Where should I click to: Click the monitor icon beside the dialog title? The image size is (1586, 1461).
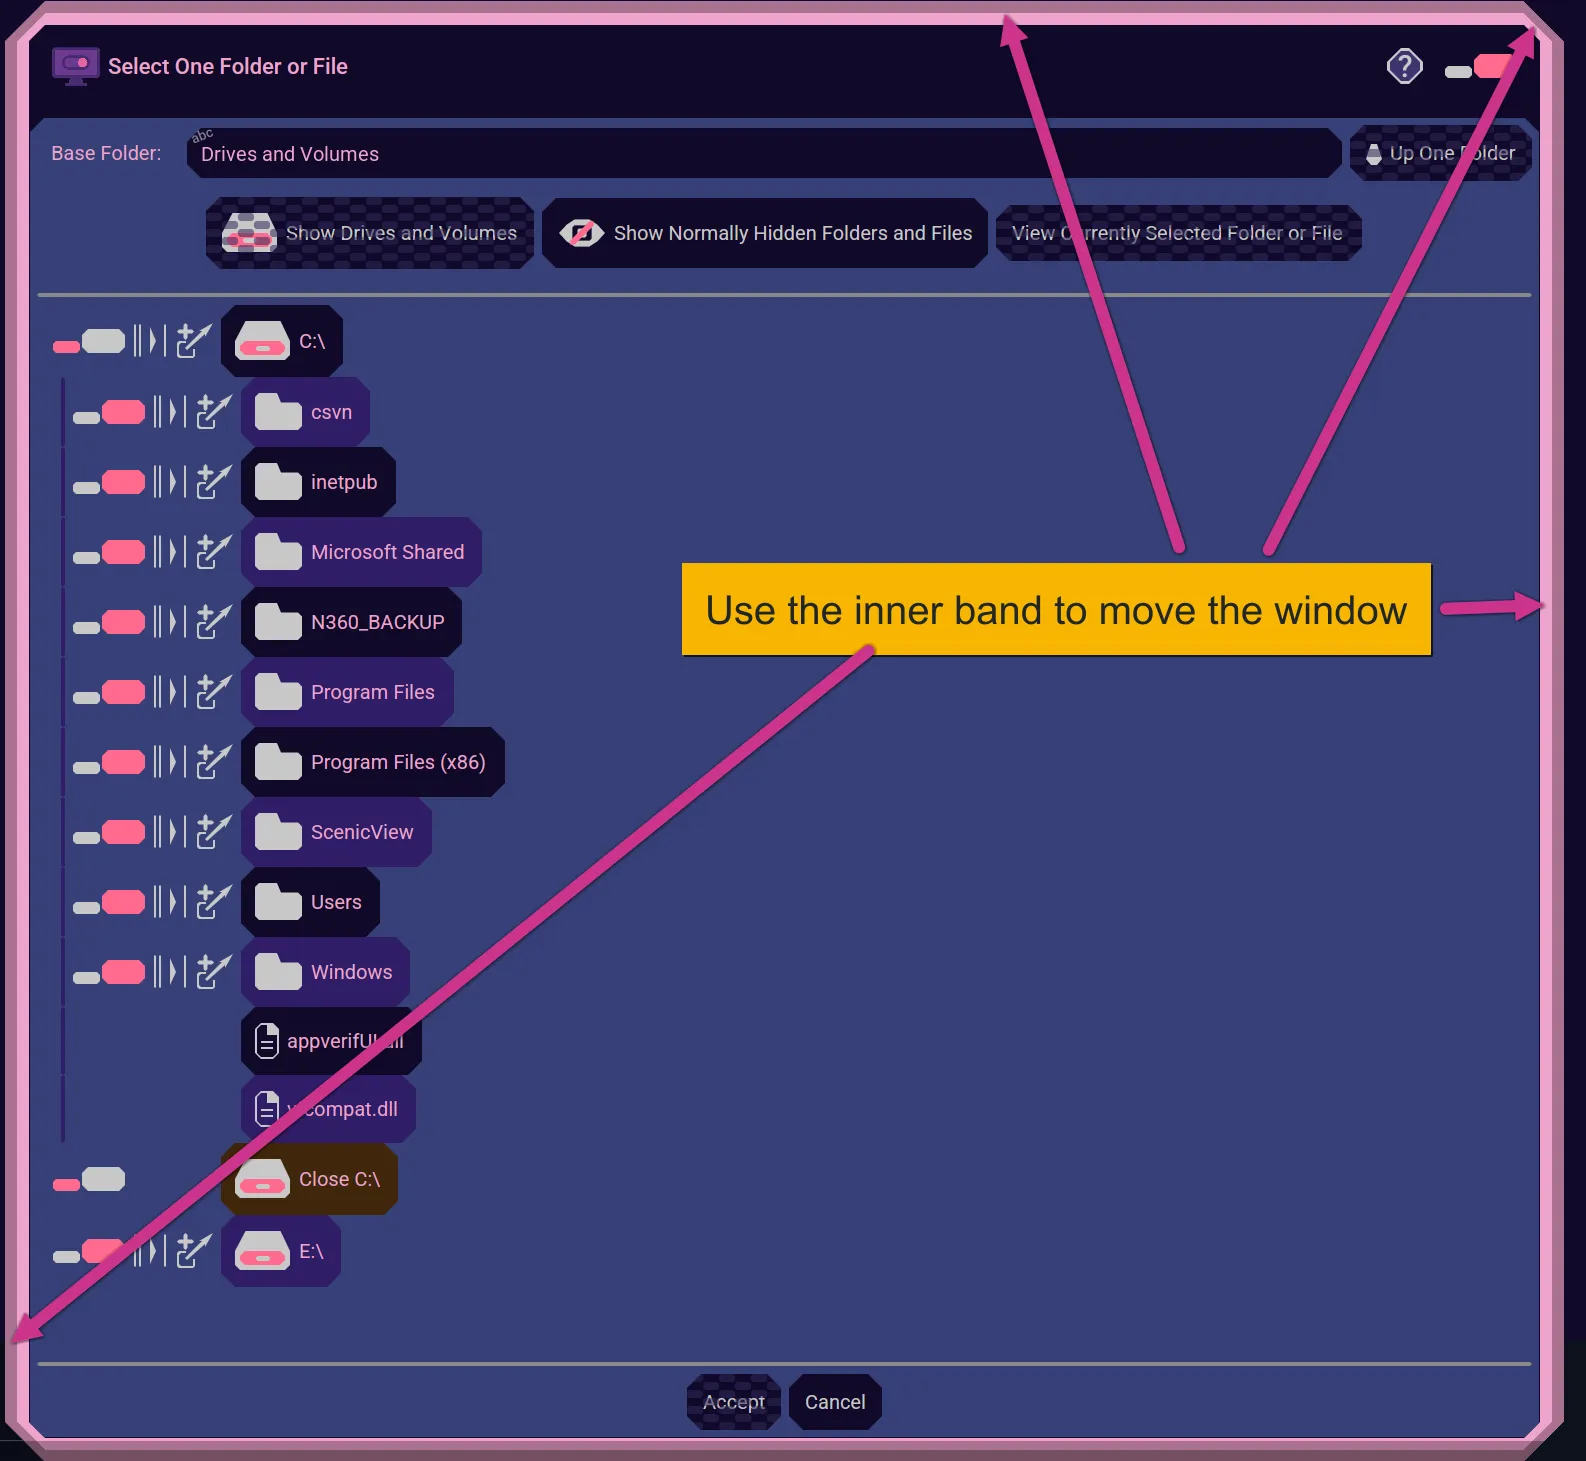pos(75,66)
